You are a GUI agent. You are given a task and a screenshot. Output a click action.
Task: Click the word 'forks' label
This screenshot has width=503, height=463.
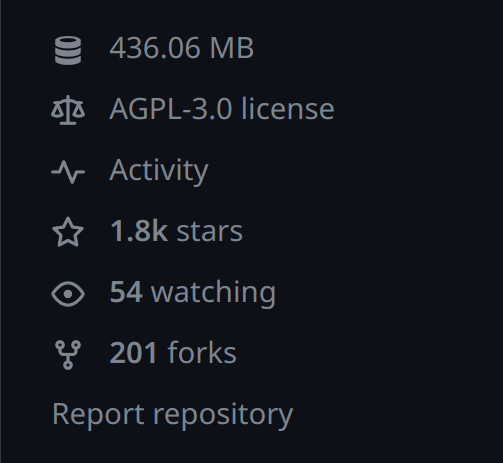[x=202, y=353]
